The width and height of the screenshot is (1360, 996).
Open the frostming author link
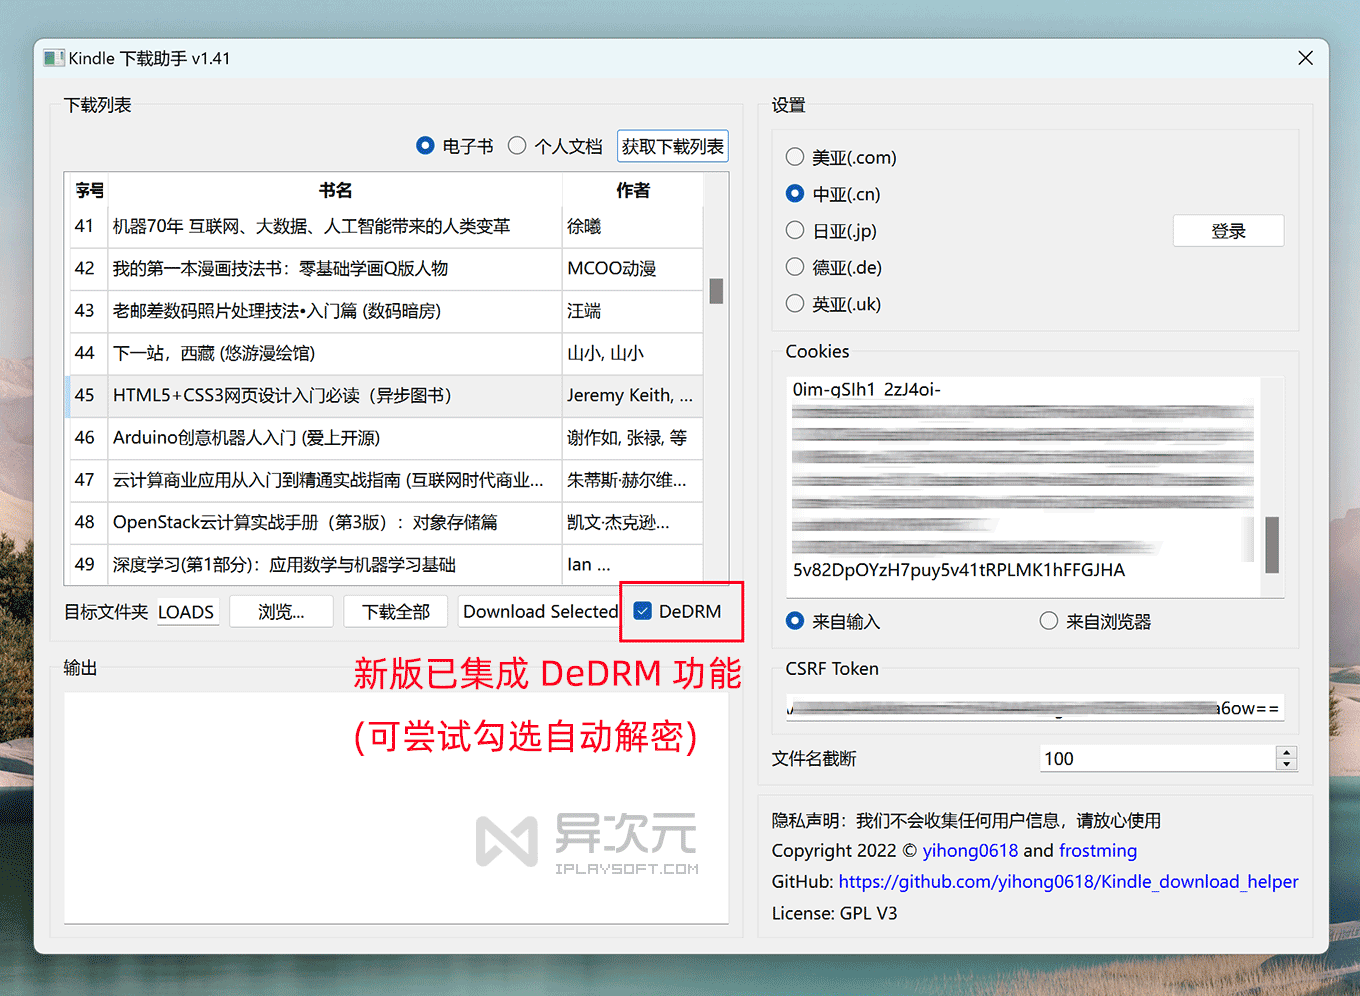tap(1098, 850)
